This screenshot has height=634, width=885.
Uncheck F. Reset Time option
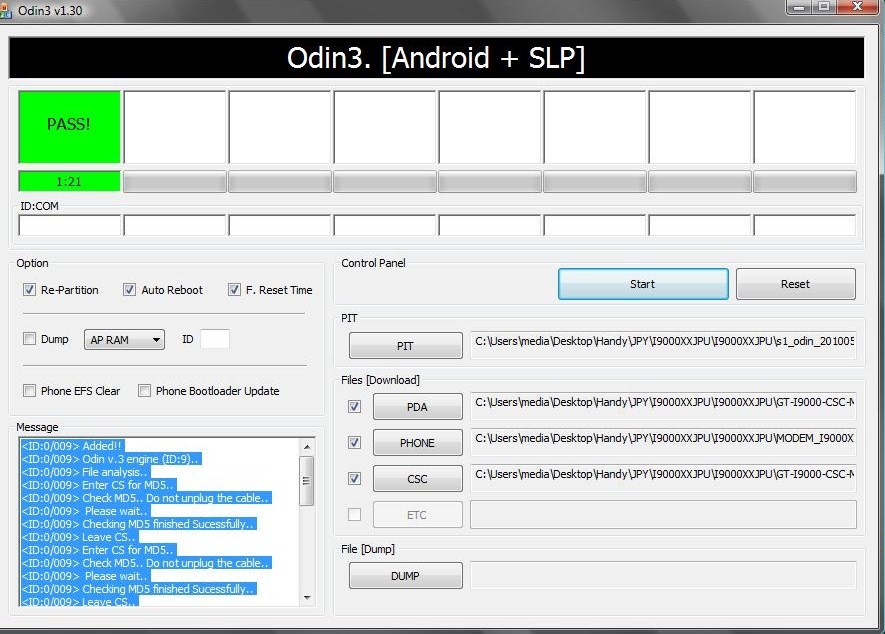(234, 290)
